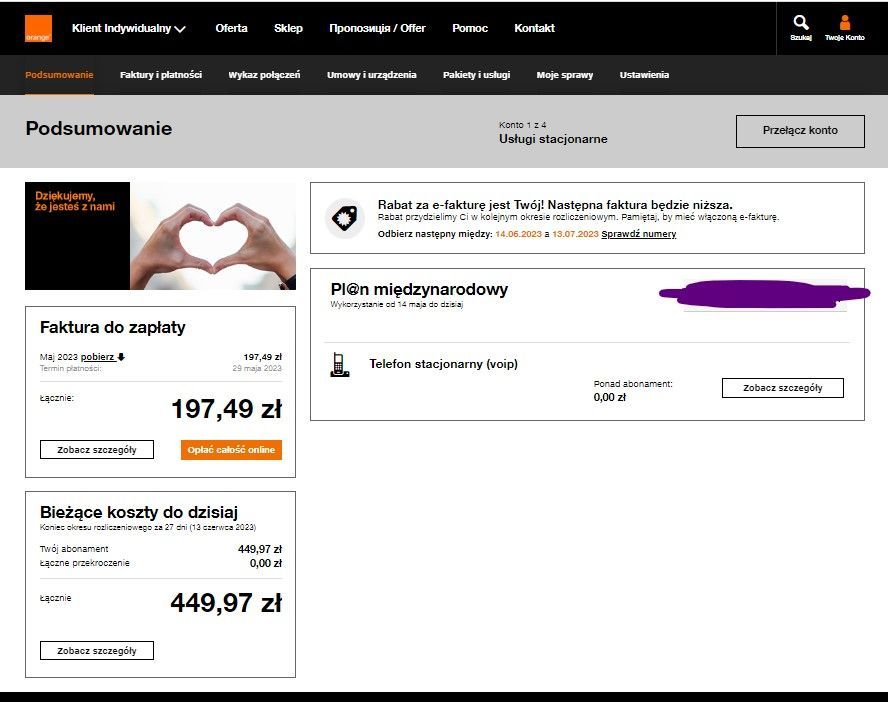Click the 197,49 zł total amount
The width and height of the screenshot is (888, 702).
(226, 409)
